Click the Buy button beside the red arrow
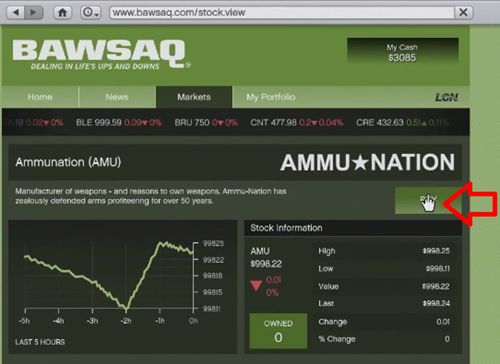The image size is (500, 364). tap(428, 200)
